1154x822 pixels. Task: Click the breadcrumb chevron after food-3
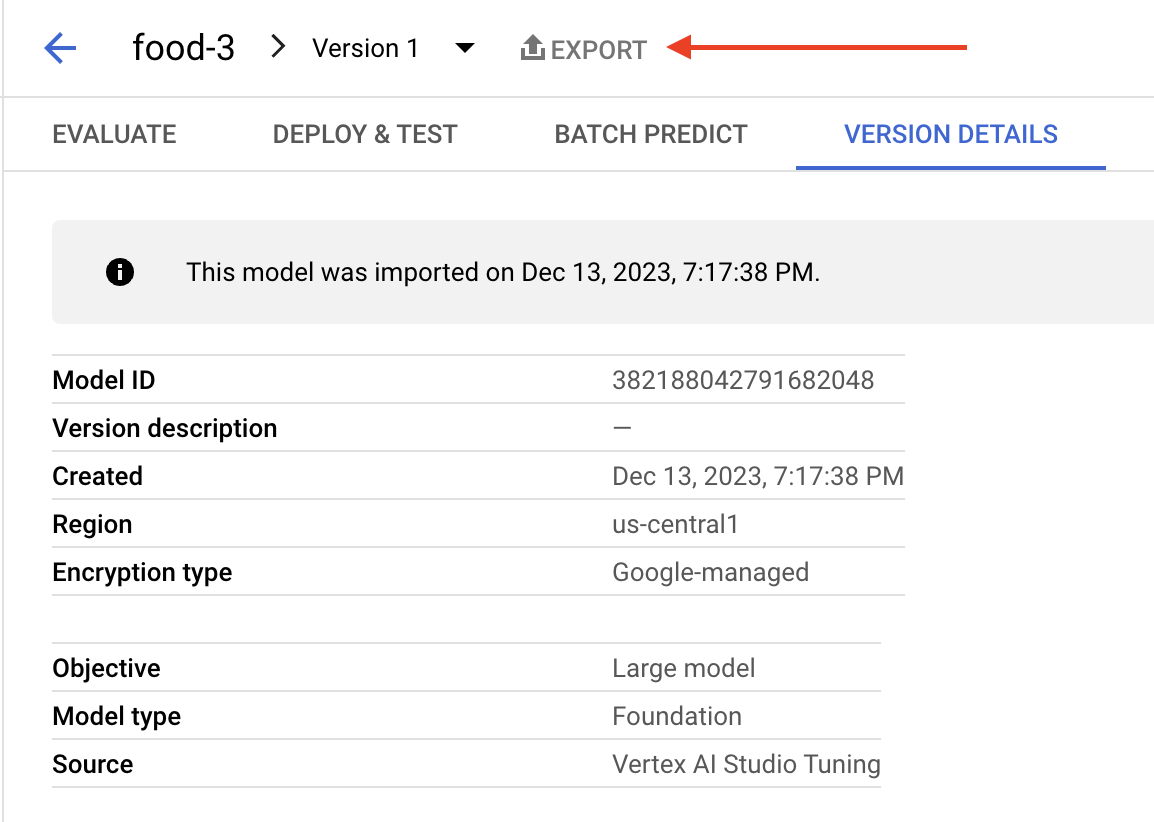[x=277, y=47]
